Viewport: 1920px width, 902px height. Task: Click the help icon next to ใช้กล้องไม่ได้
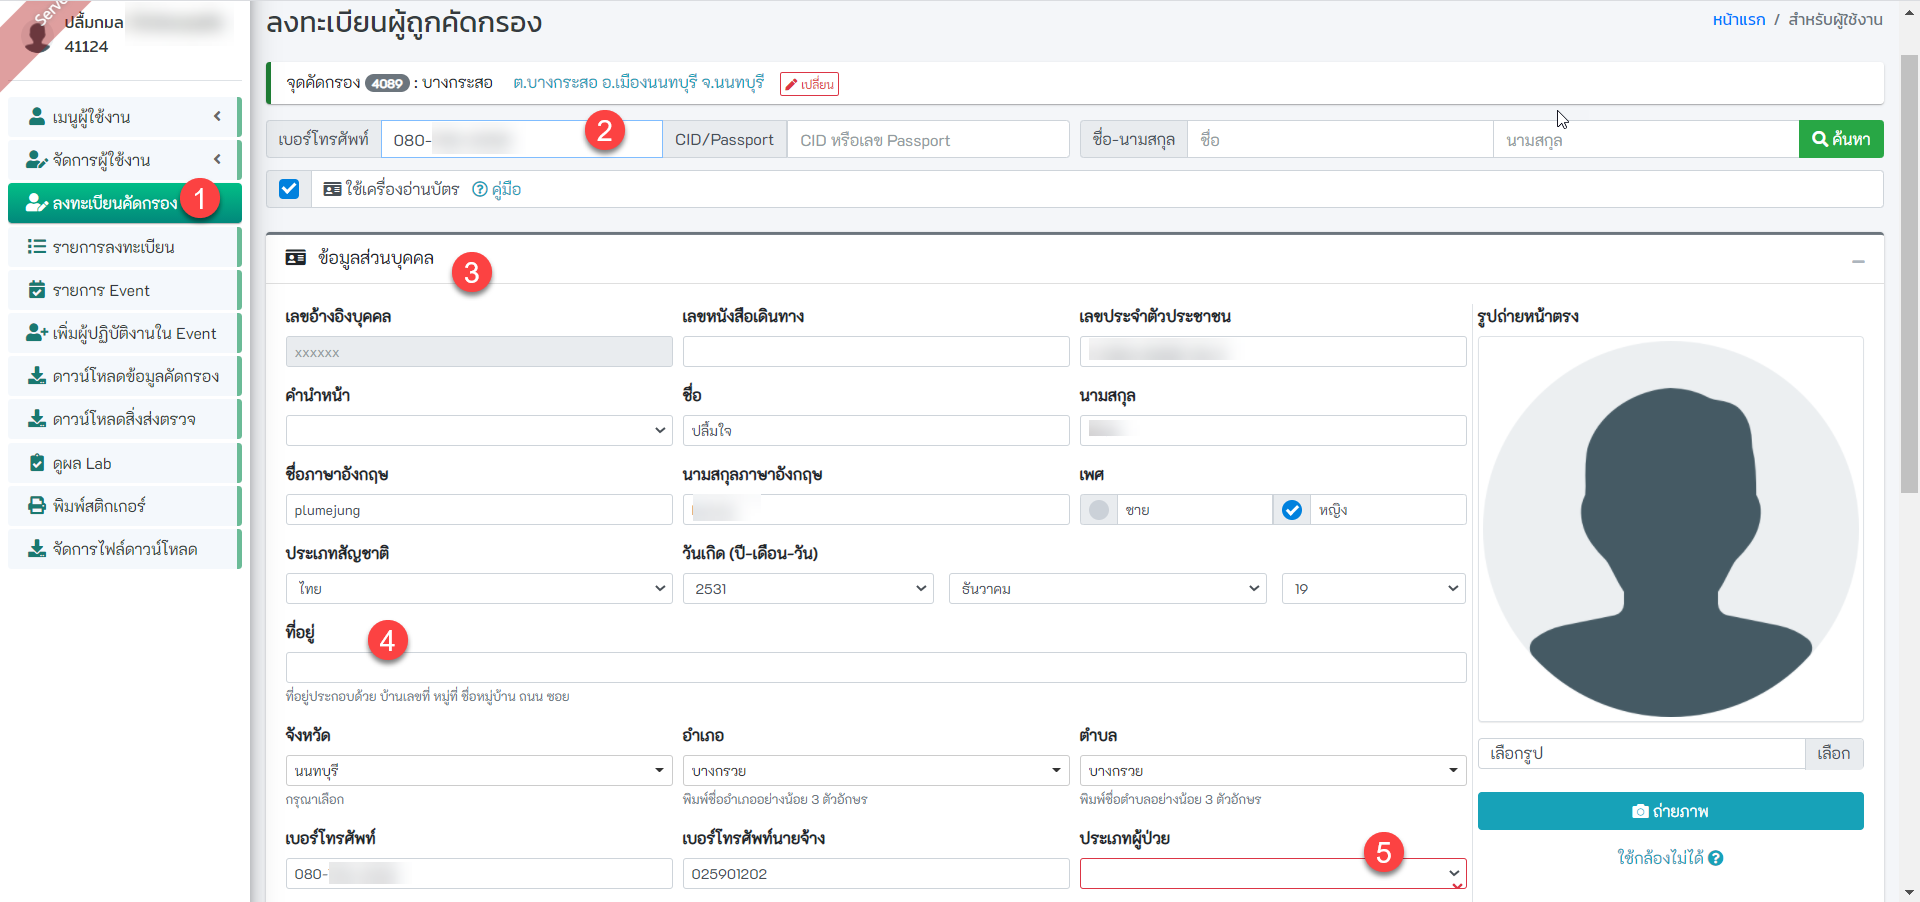coord(1716,858)
